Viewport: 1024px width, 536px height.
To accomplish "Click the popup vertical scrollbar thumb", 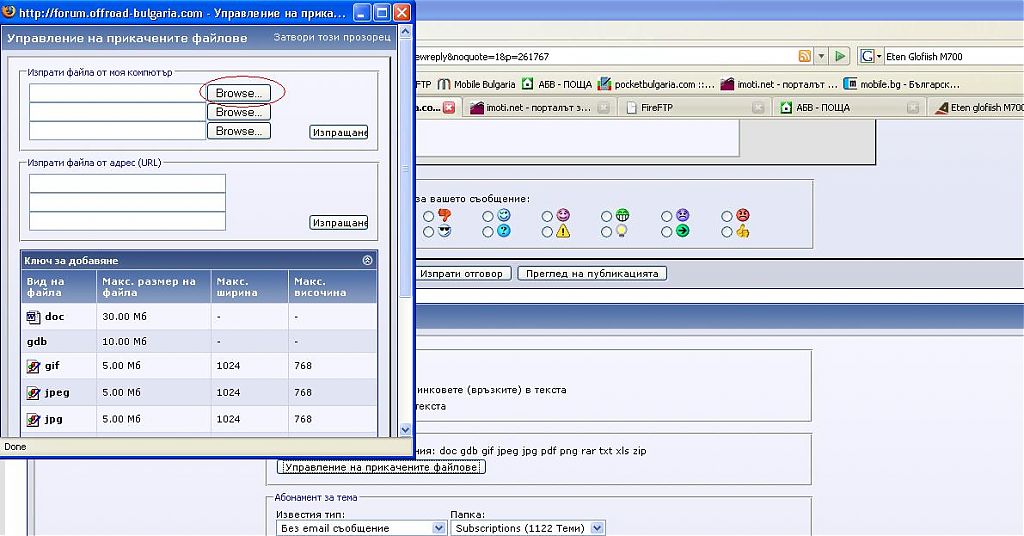I will click(406, 170).
